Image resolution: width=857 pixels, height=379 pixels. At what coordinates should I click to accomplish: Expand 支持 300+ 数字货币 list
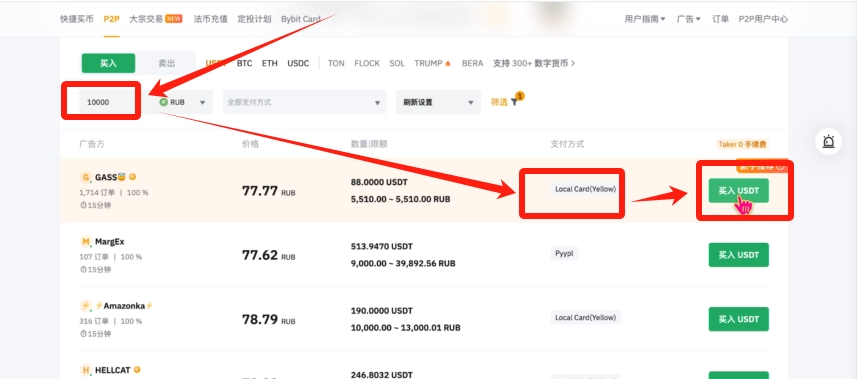534,63
